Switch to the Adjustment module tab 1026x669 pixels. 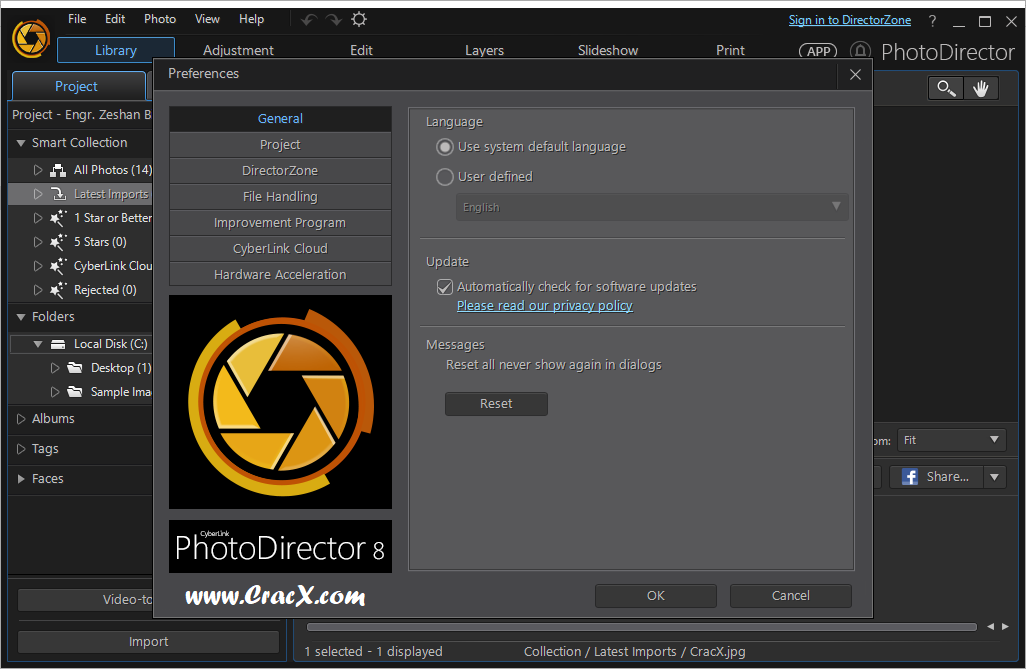(238, 50)
